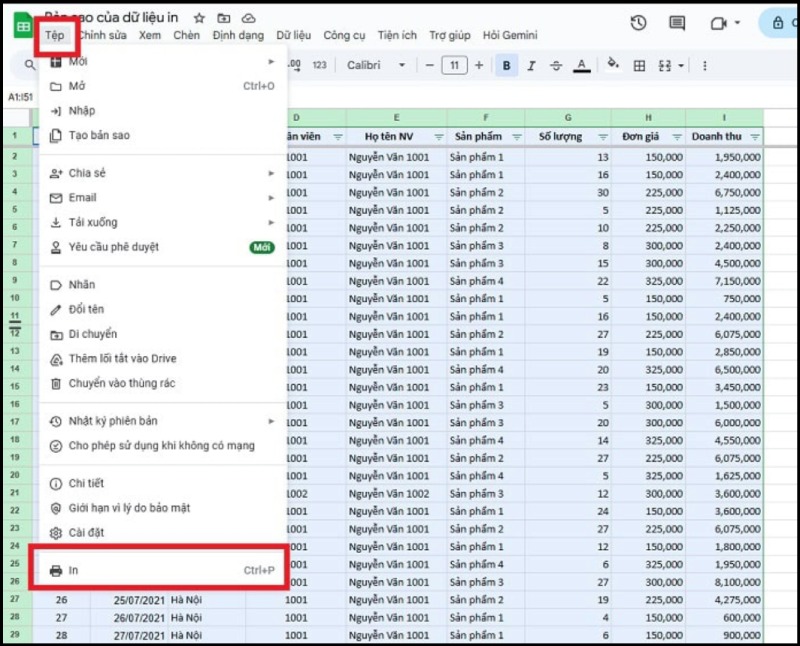The width and height of the screenshot is (800, 646).
Task: Click the Google Sheets home logo
Action: pyautogui.click(x=23, y=24)
